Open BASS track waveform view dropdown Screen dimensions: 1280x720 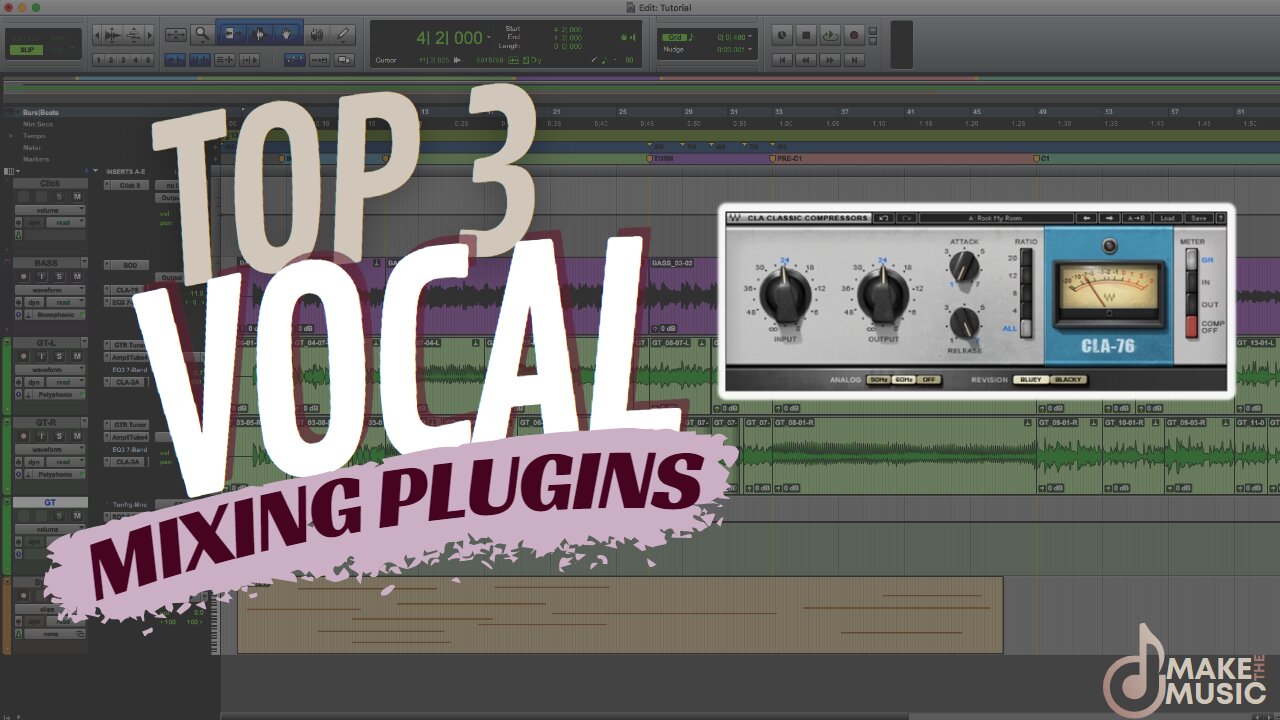50,290
